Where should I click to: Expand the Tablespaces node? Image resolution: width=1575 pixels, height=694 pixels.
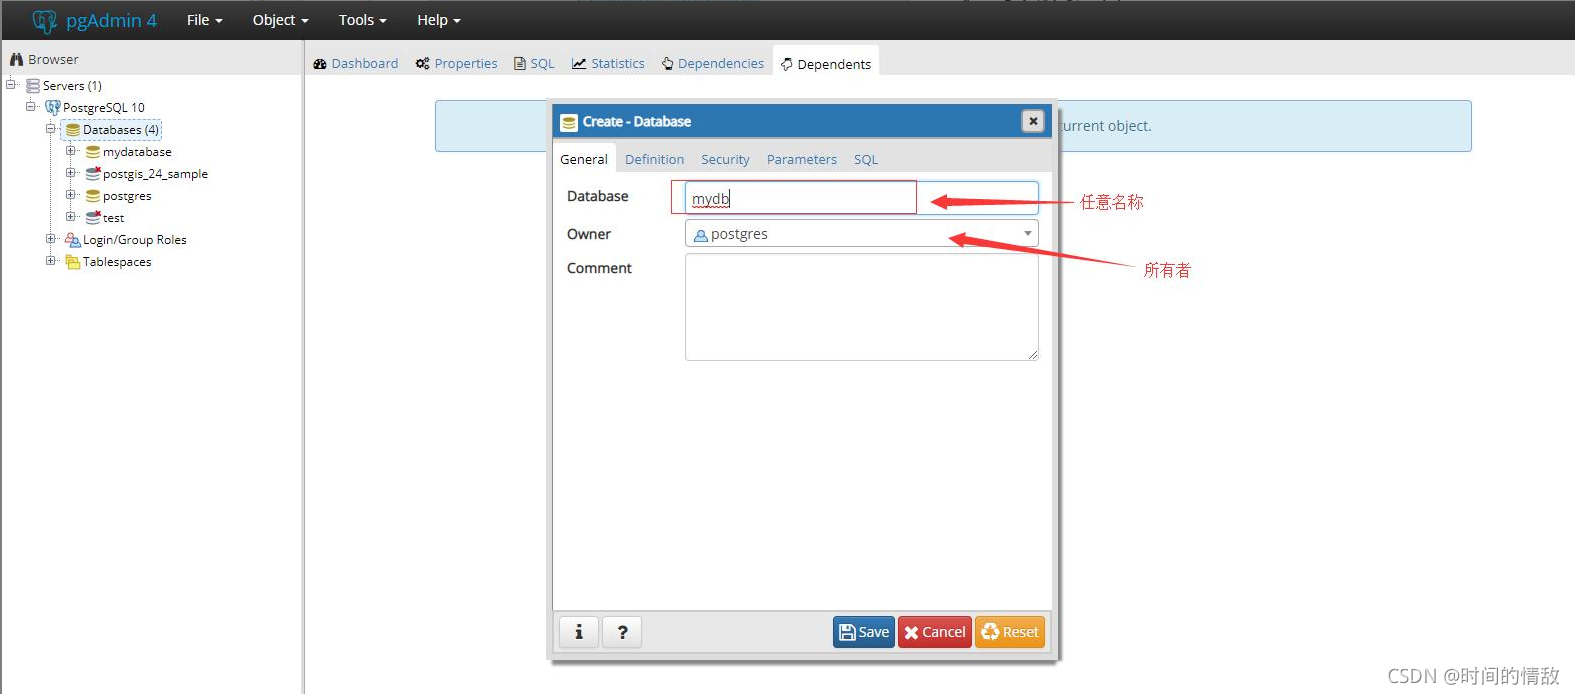50,261
